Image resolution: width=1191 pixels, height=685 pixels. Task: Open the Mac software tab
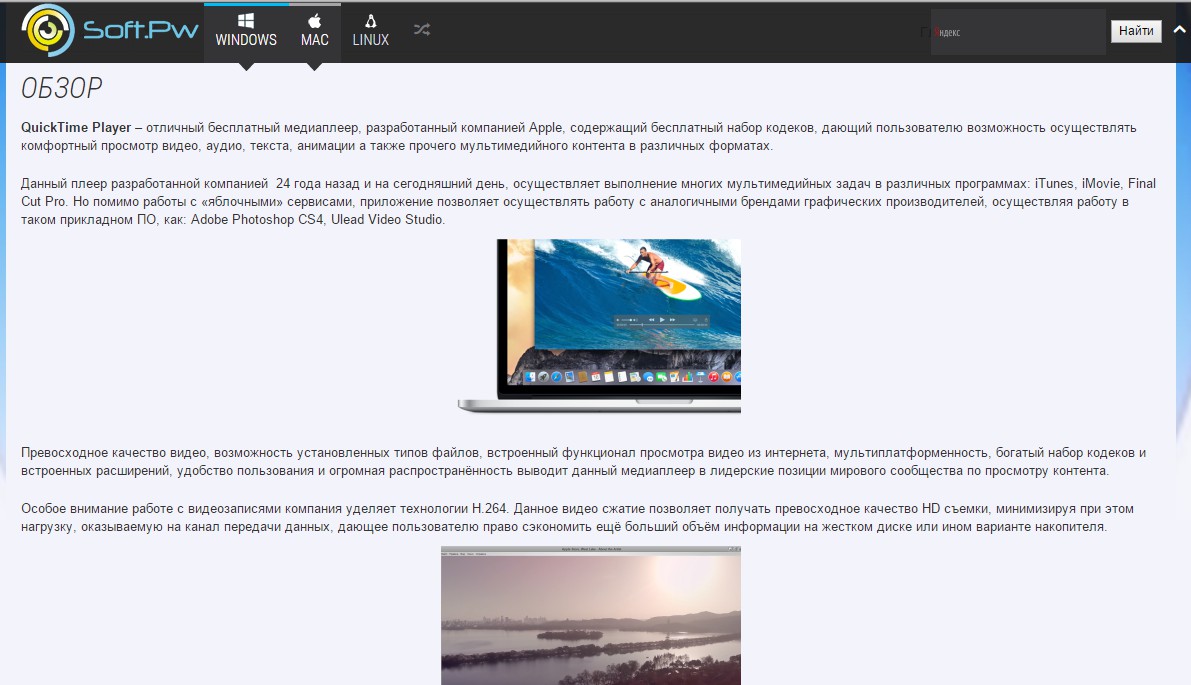point(314,31)
